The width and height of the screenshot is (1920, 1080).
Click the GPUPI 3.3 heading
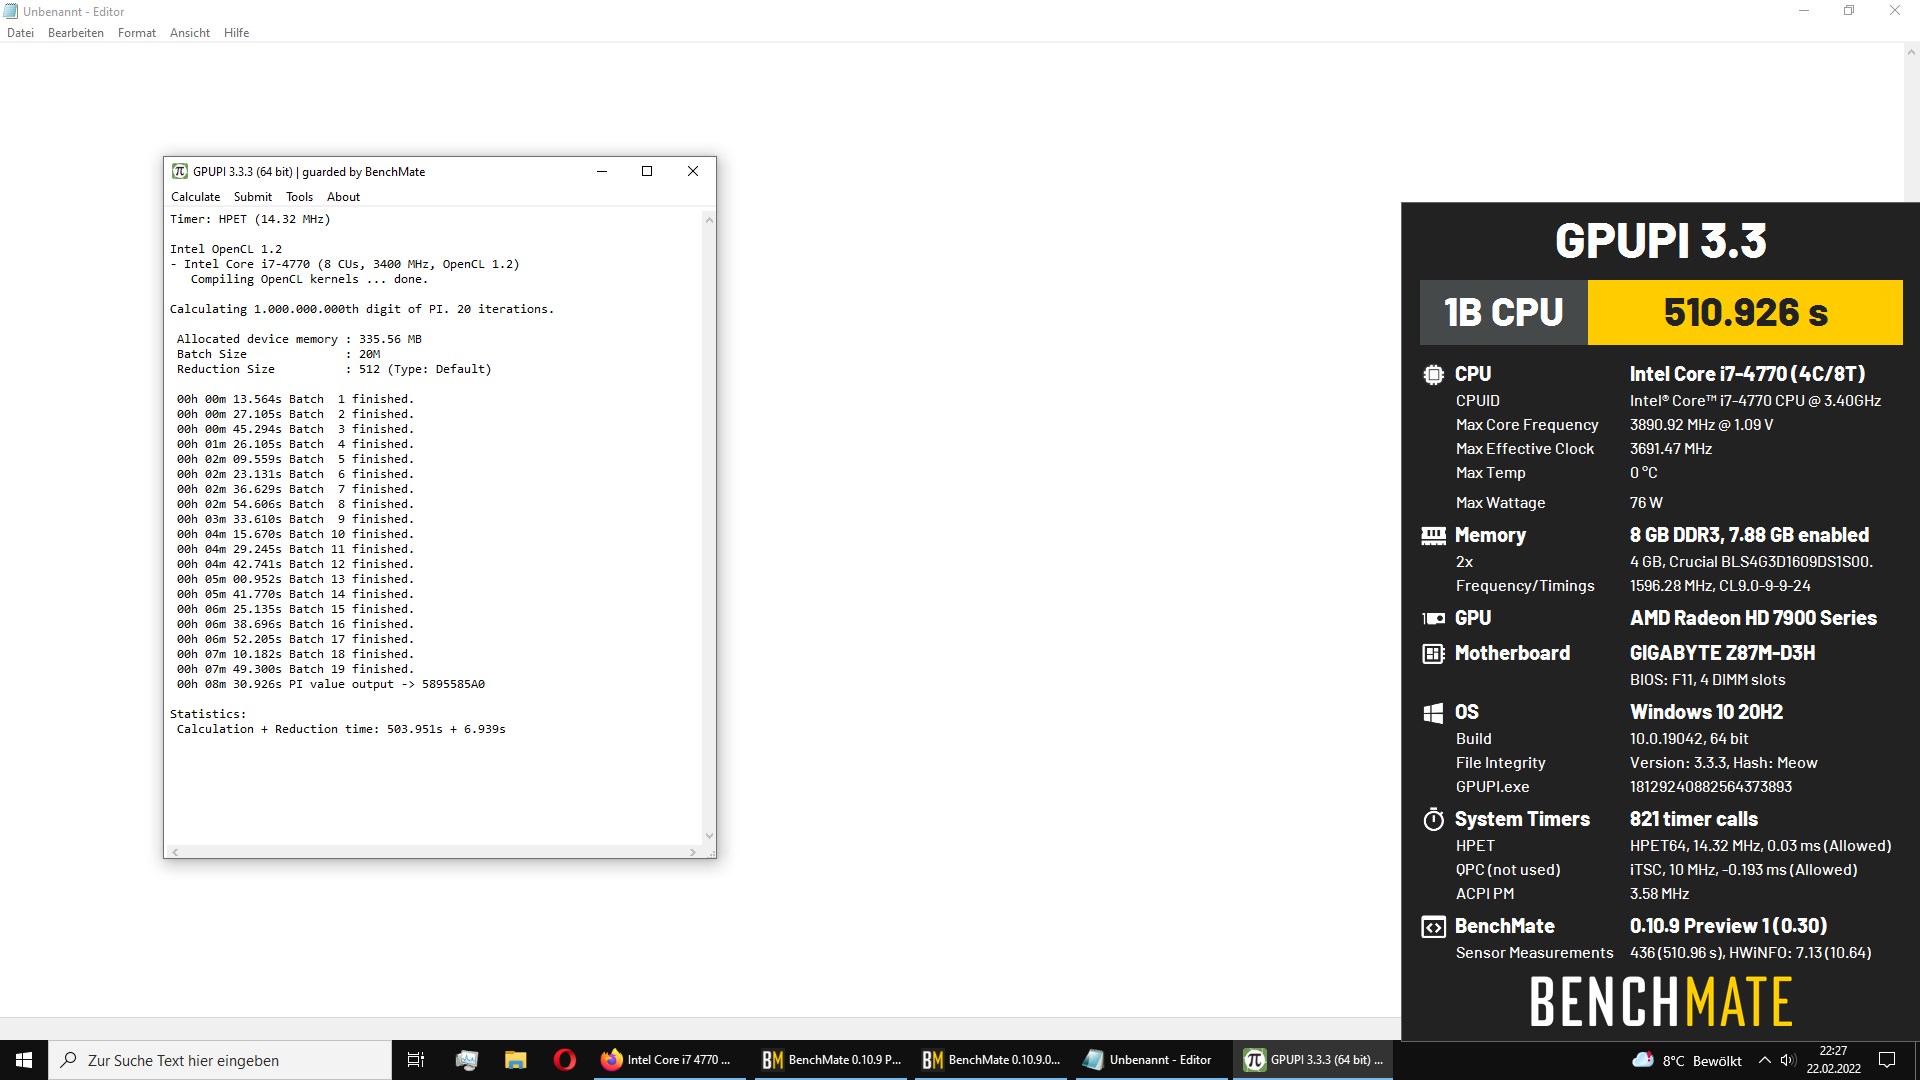[x=1661, y=241]
